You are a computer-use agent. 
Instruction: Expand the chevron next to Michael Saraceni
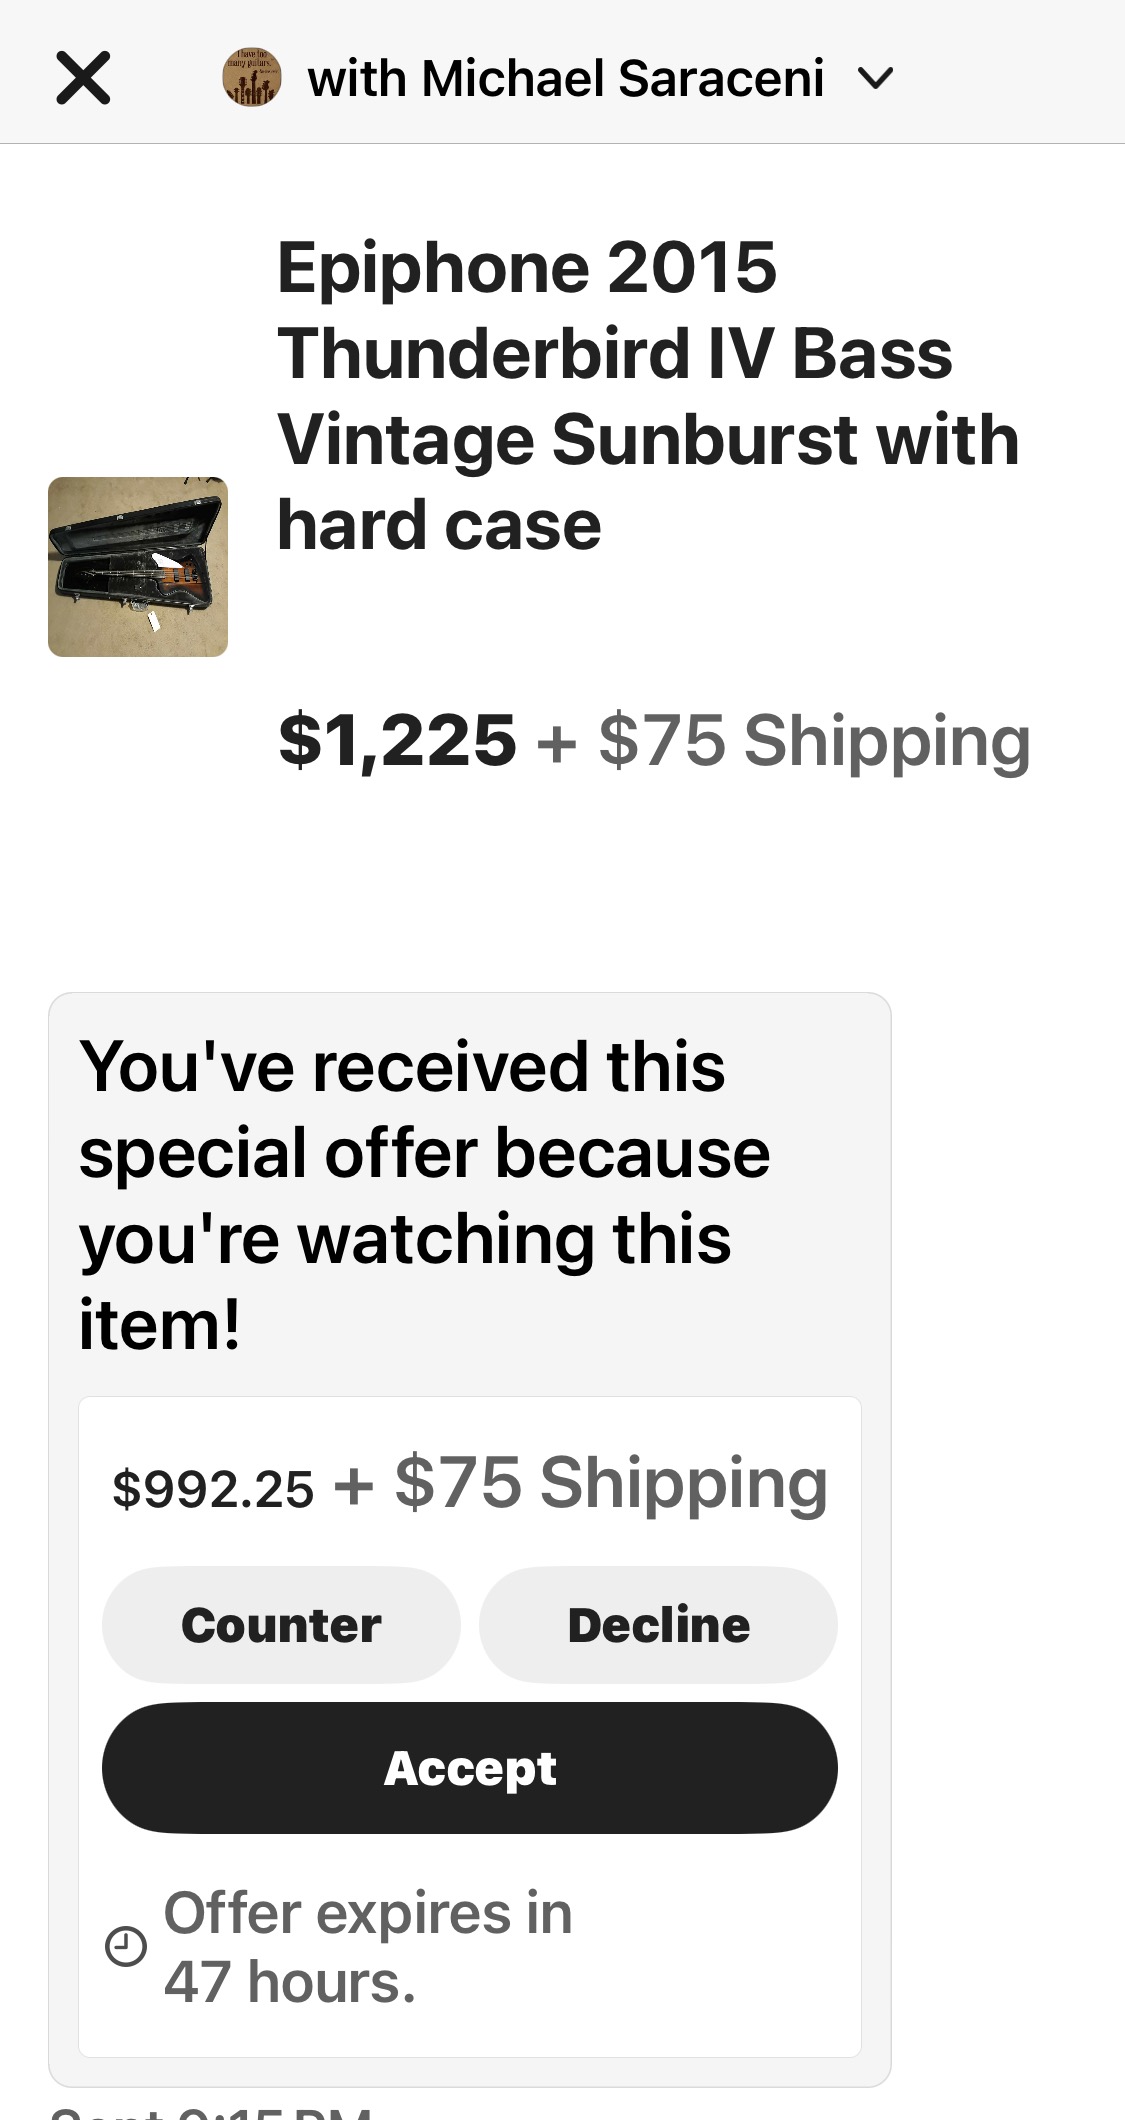tap(875, 78)
